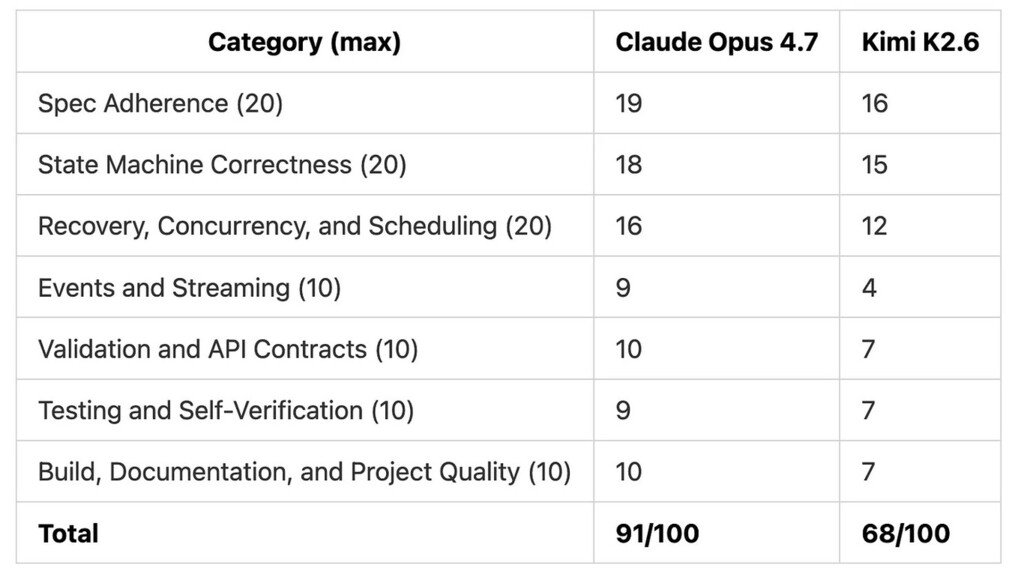
Task: Select Kimi's State Machine score of 15
Action: (x=874, y=165)
